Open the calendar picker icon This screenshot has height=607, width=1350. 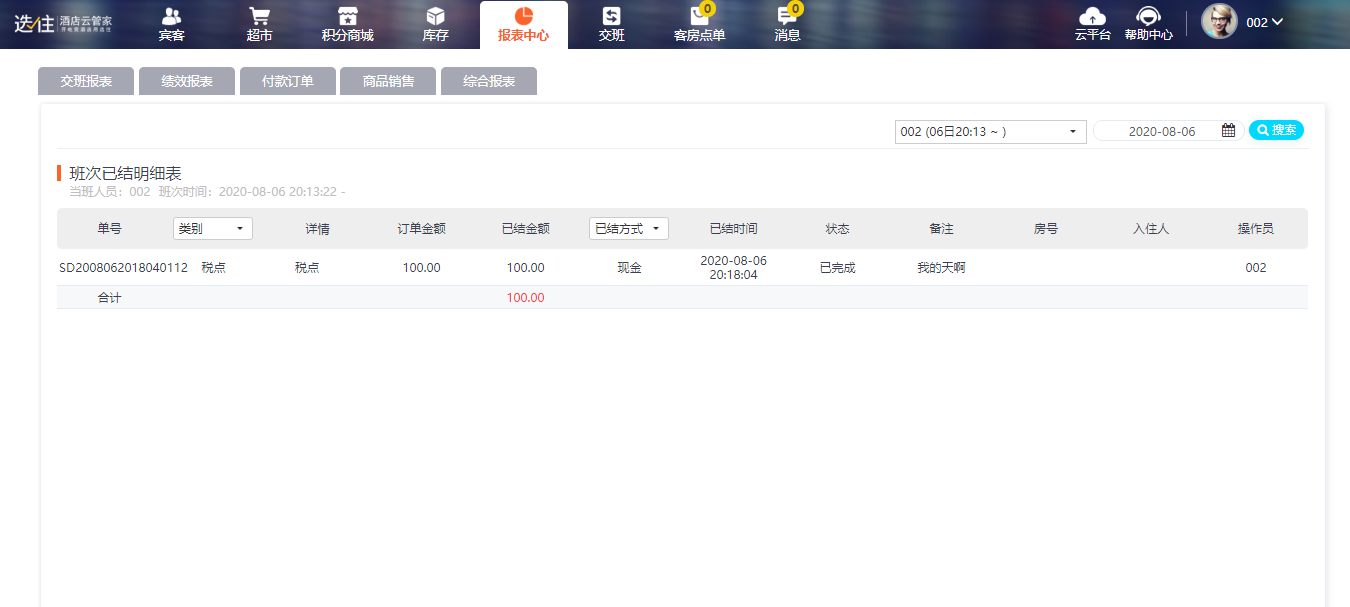point(1228,130)
